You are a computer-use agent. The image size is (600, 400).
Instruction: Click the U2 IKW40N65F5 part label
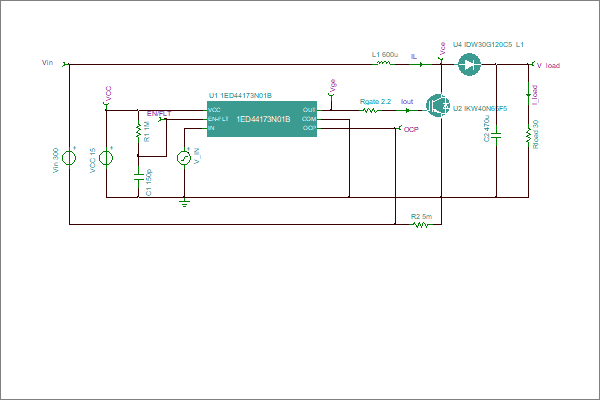tap(480, 108)
